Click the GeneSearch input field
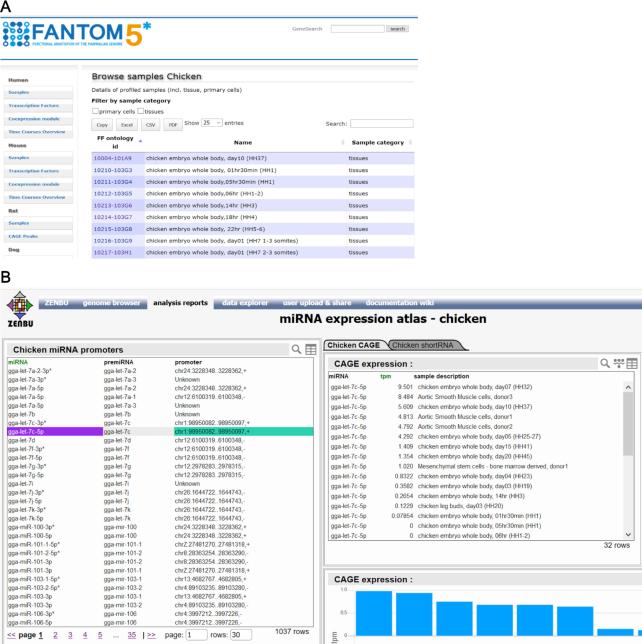 tap(357, 29)
